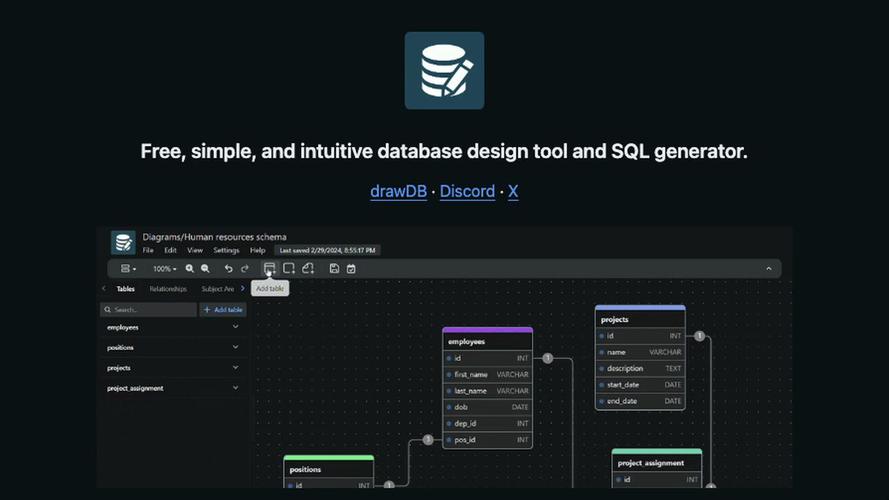This screenshot has width=889, height=500.
Task: Click the calendar to-do icon in toolbar
Action: (x=351, y=268)
